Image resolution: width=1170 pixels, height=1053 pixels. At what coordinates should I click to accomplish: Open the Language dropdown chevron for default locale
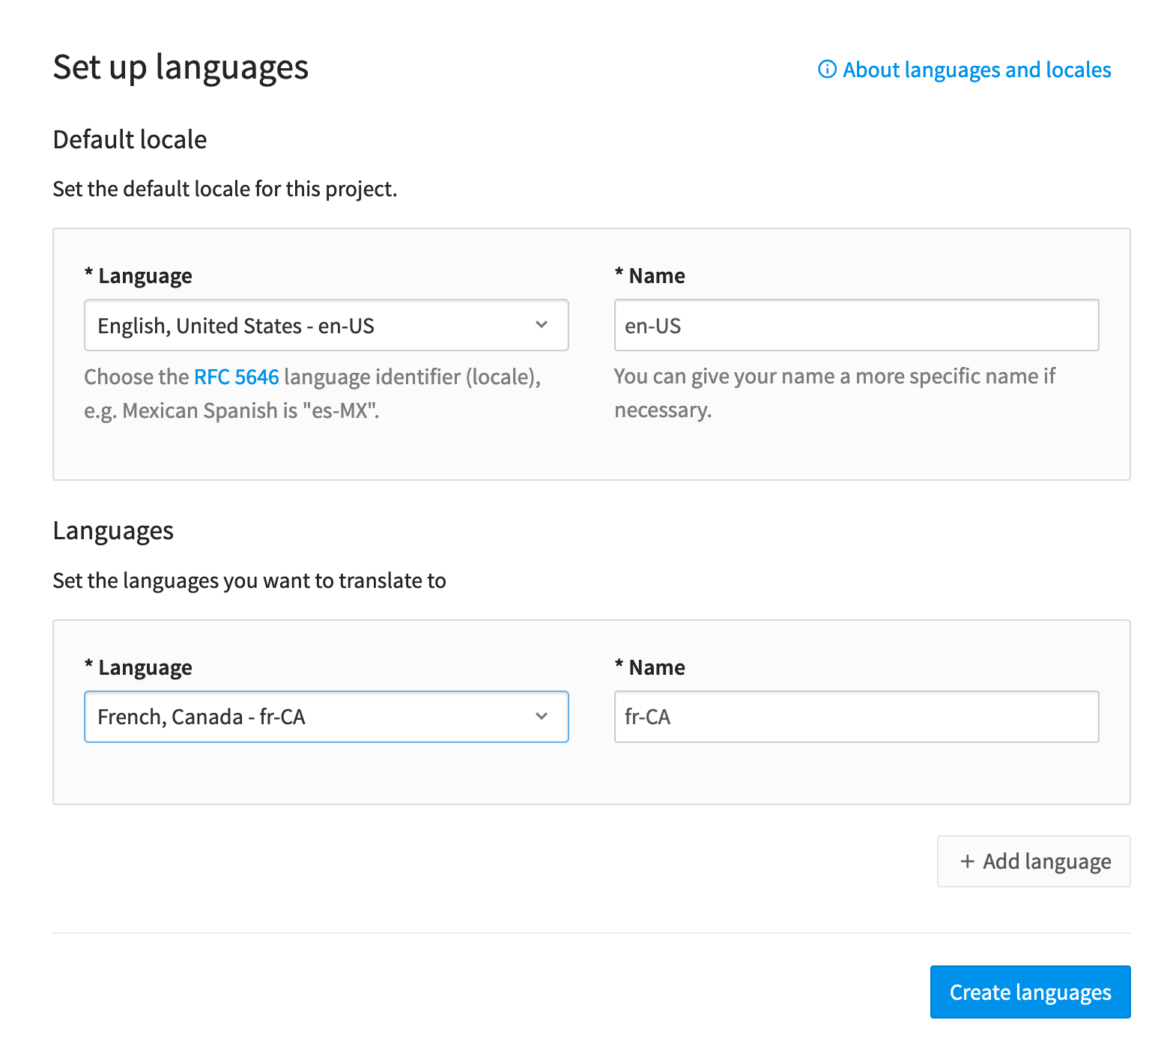pos(541,324)
